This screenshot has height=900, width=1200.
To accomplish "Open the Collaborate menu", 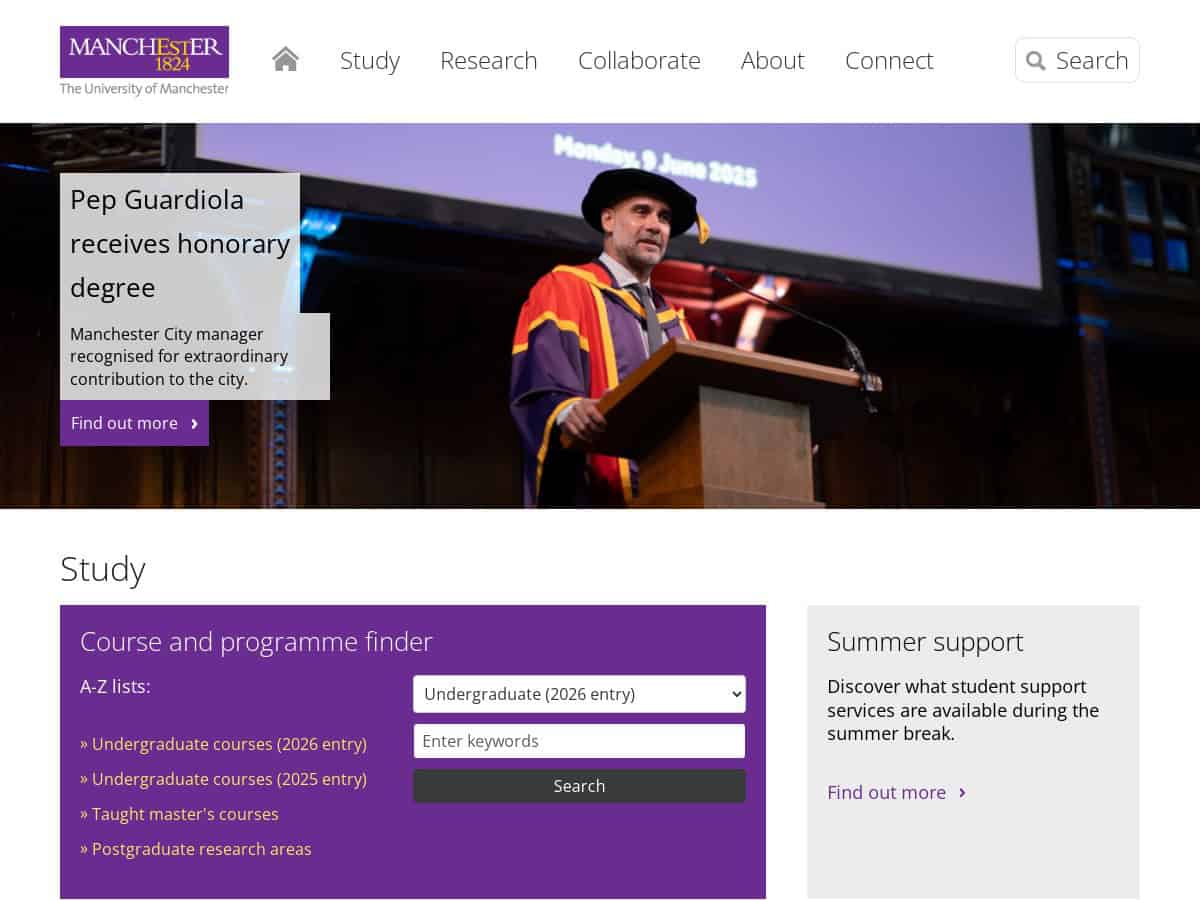I will pyautogui.click(x=639, y=60).
